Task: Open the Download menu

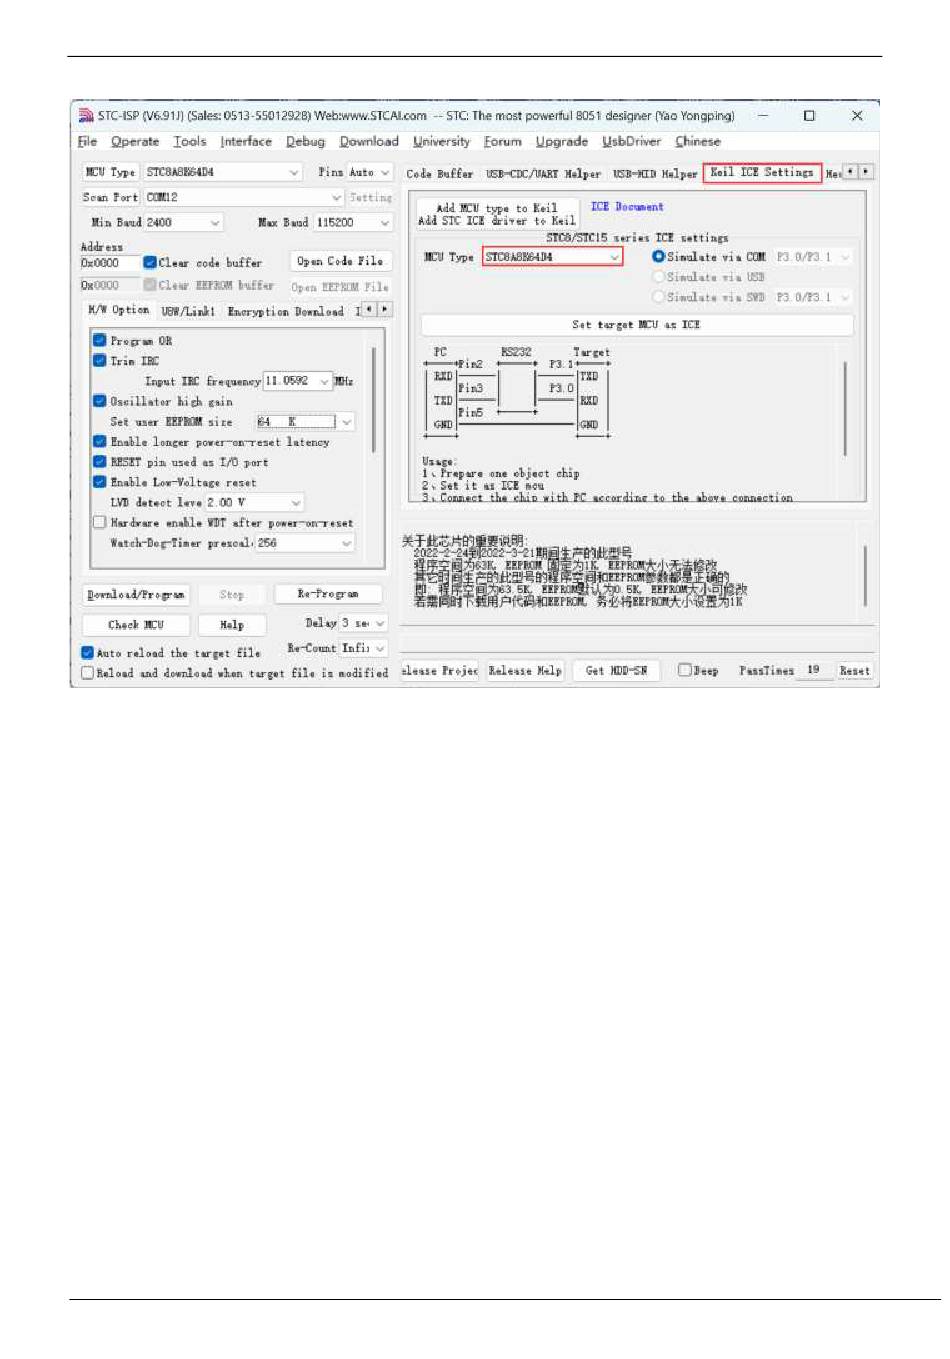Action: (x=369, y=142)
